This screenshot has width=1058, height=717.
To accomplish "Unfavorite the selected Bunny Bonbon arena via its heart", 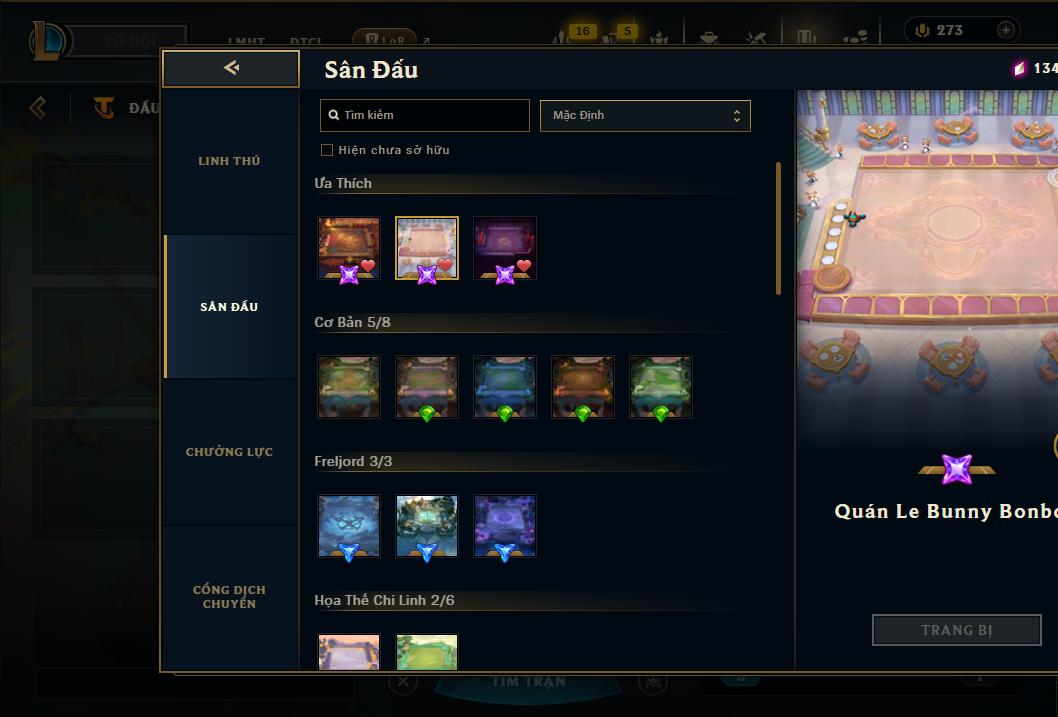I will click(x=445, y=264).
